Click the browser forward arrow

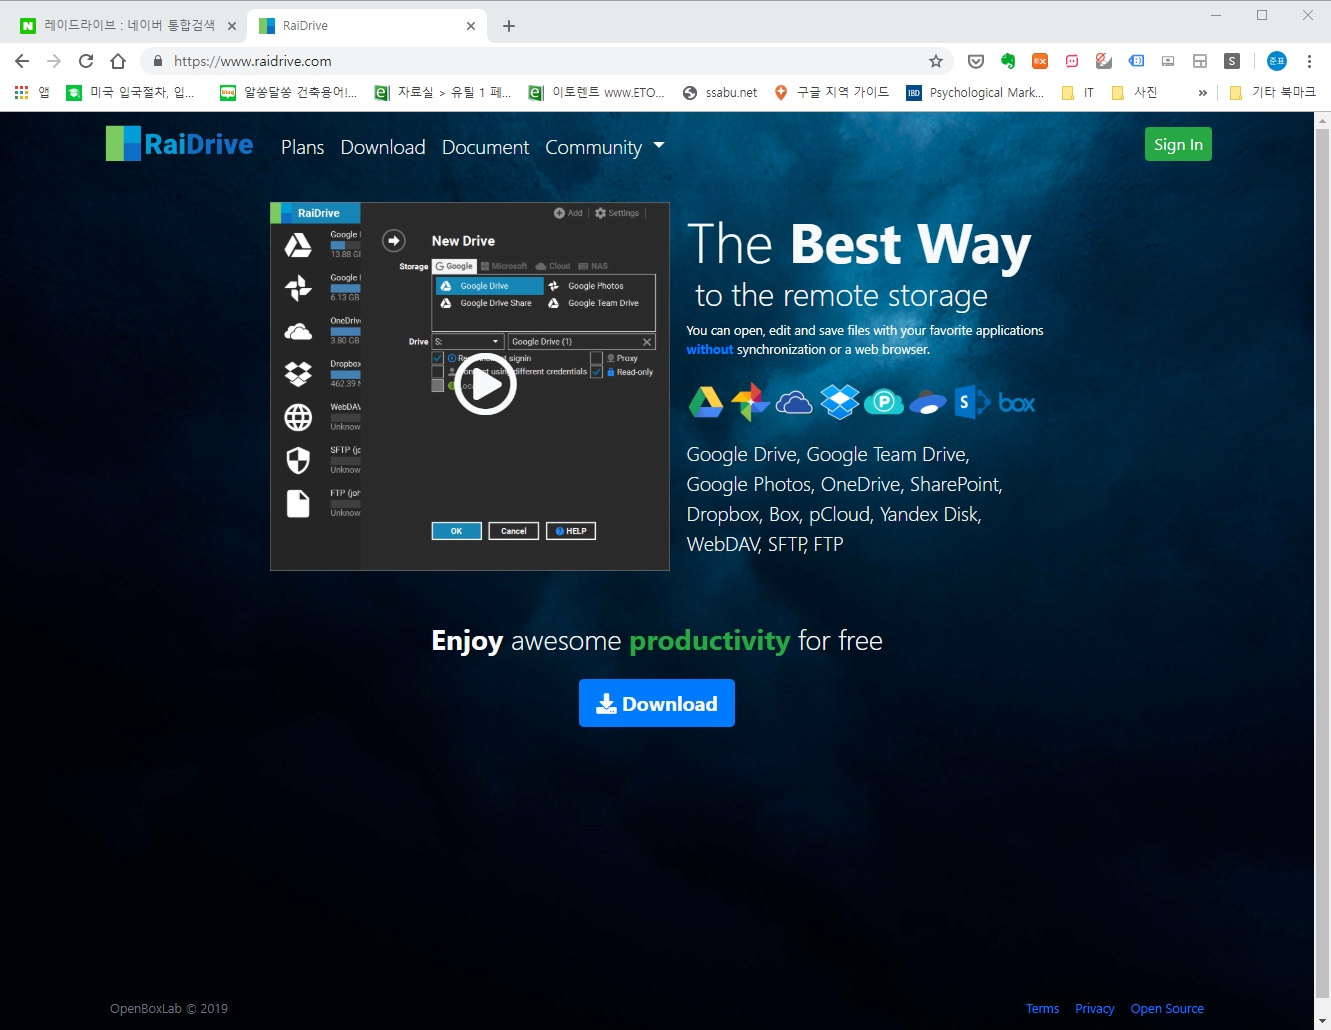click(x=54, y=61)
